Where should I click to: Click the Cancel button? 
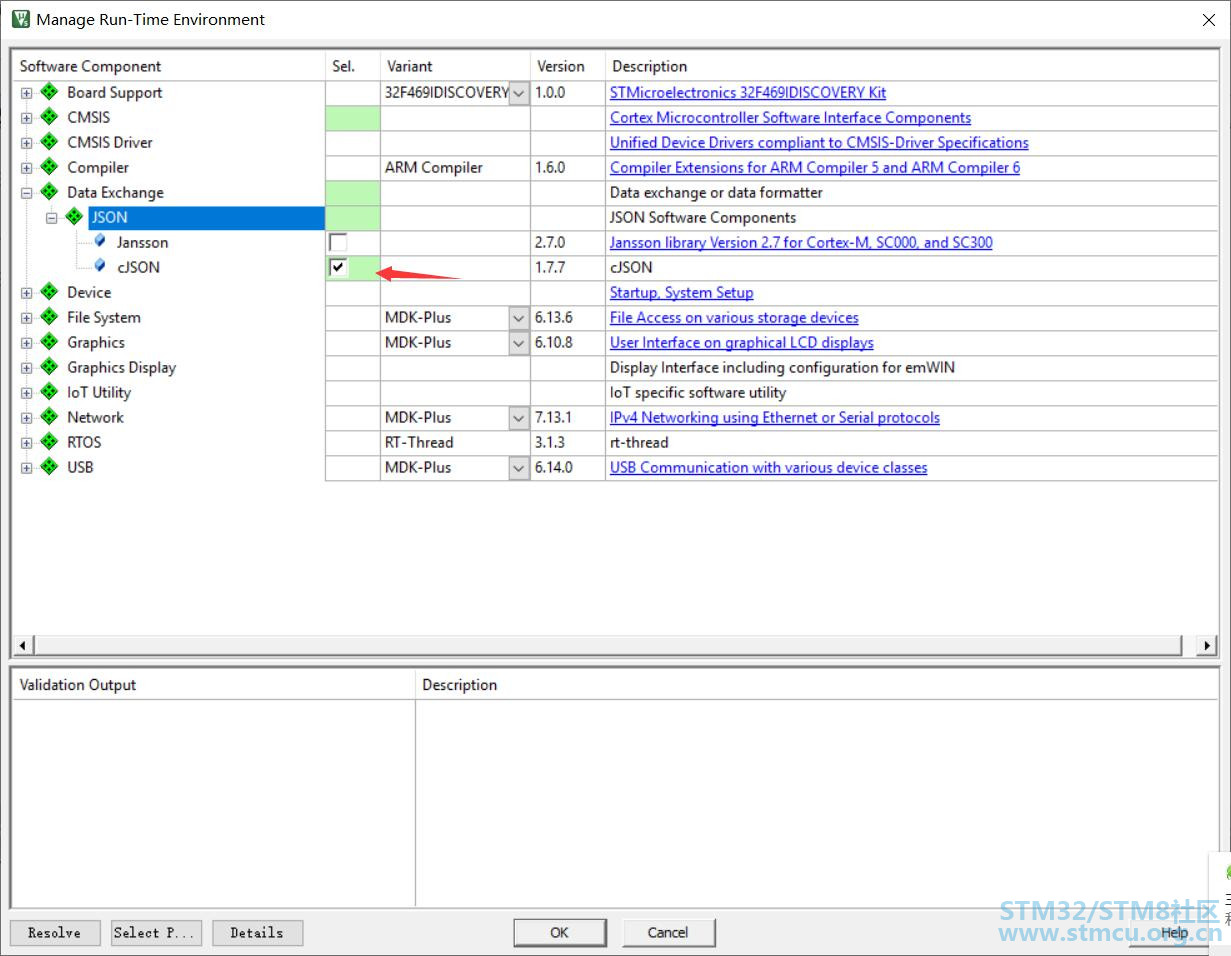668,933
